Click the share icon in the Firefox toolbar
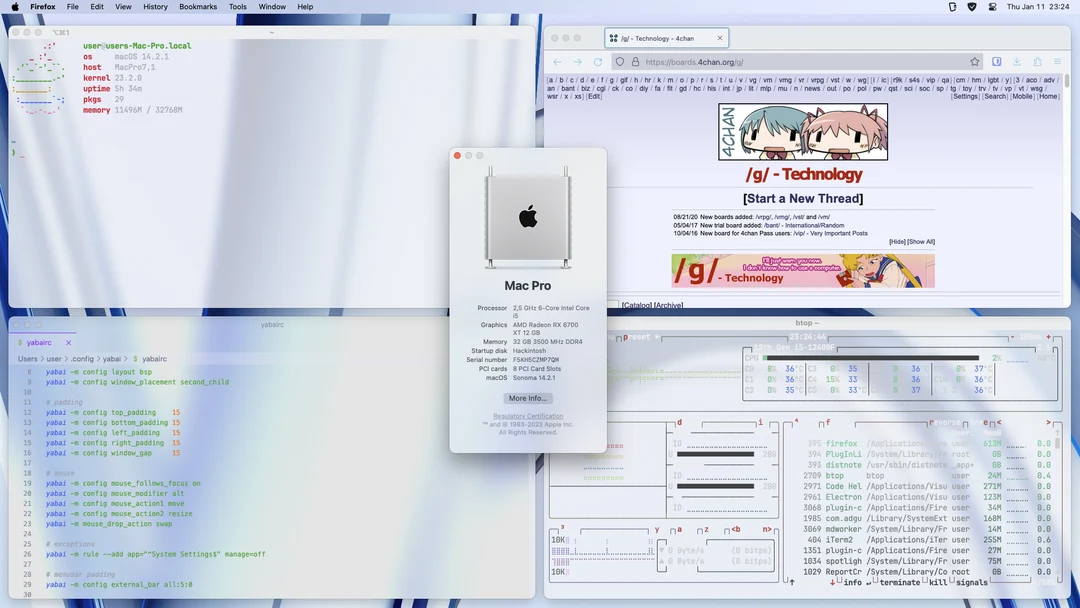The image size is (1080, 608). click(1037, 61)
